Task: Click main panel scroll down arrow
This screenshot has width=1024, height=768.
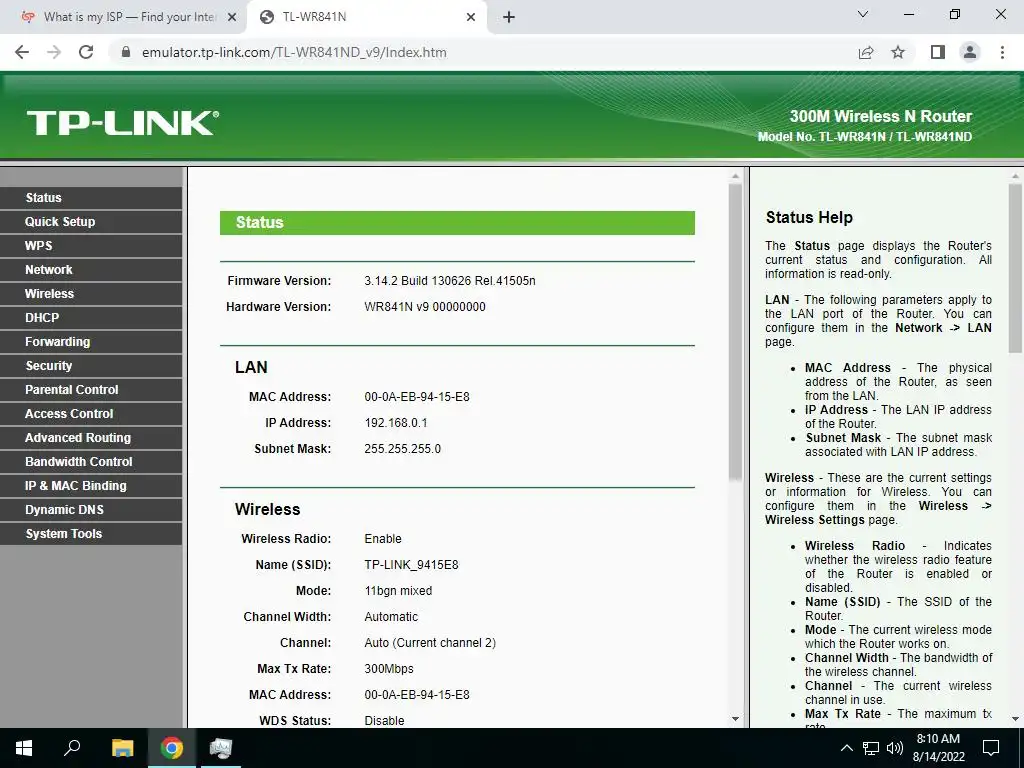Action: (x=735, y=719)
